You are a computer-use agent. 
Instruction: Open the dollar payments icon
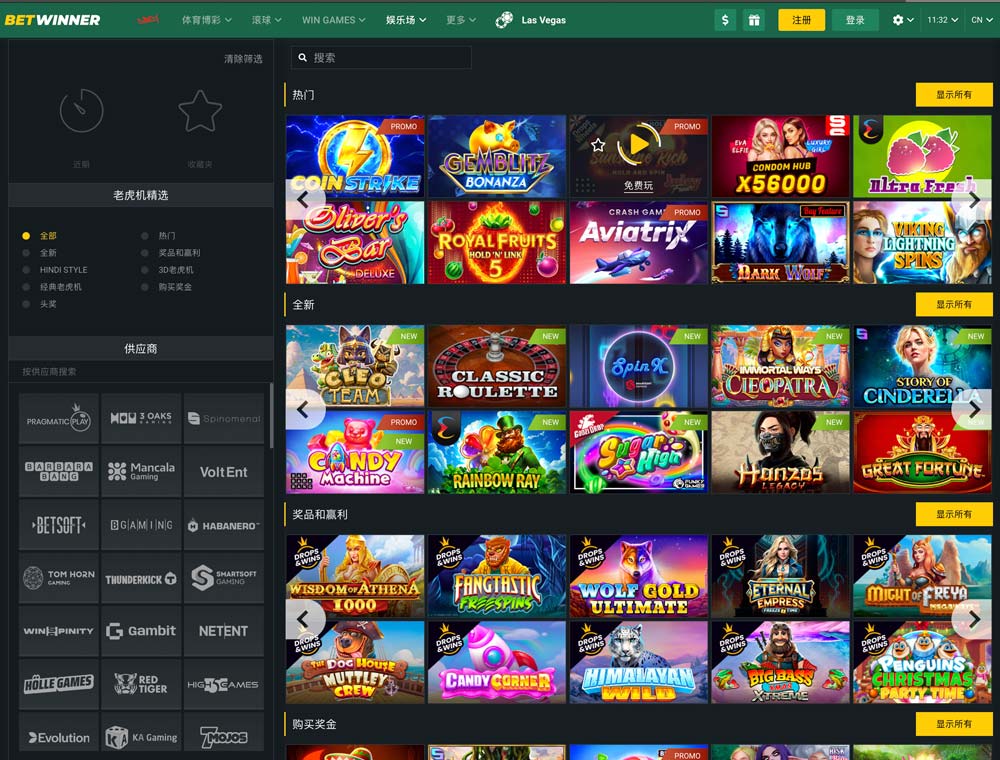[725, 20]
